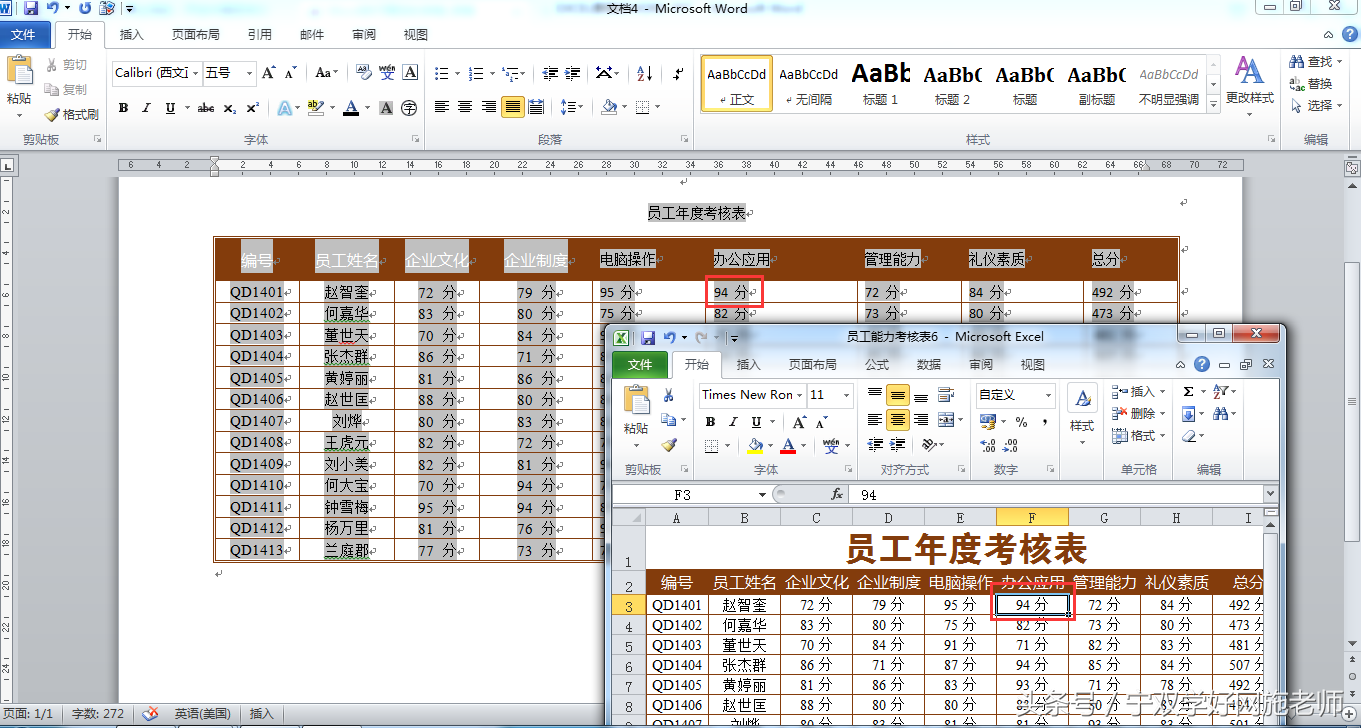Toggle Bold in Excel font group

coord(710,422)
